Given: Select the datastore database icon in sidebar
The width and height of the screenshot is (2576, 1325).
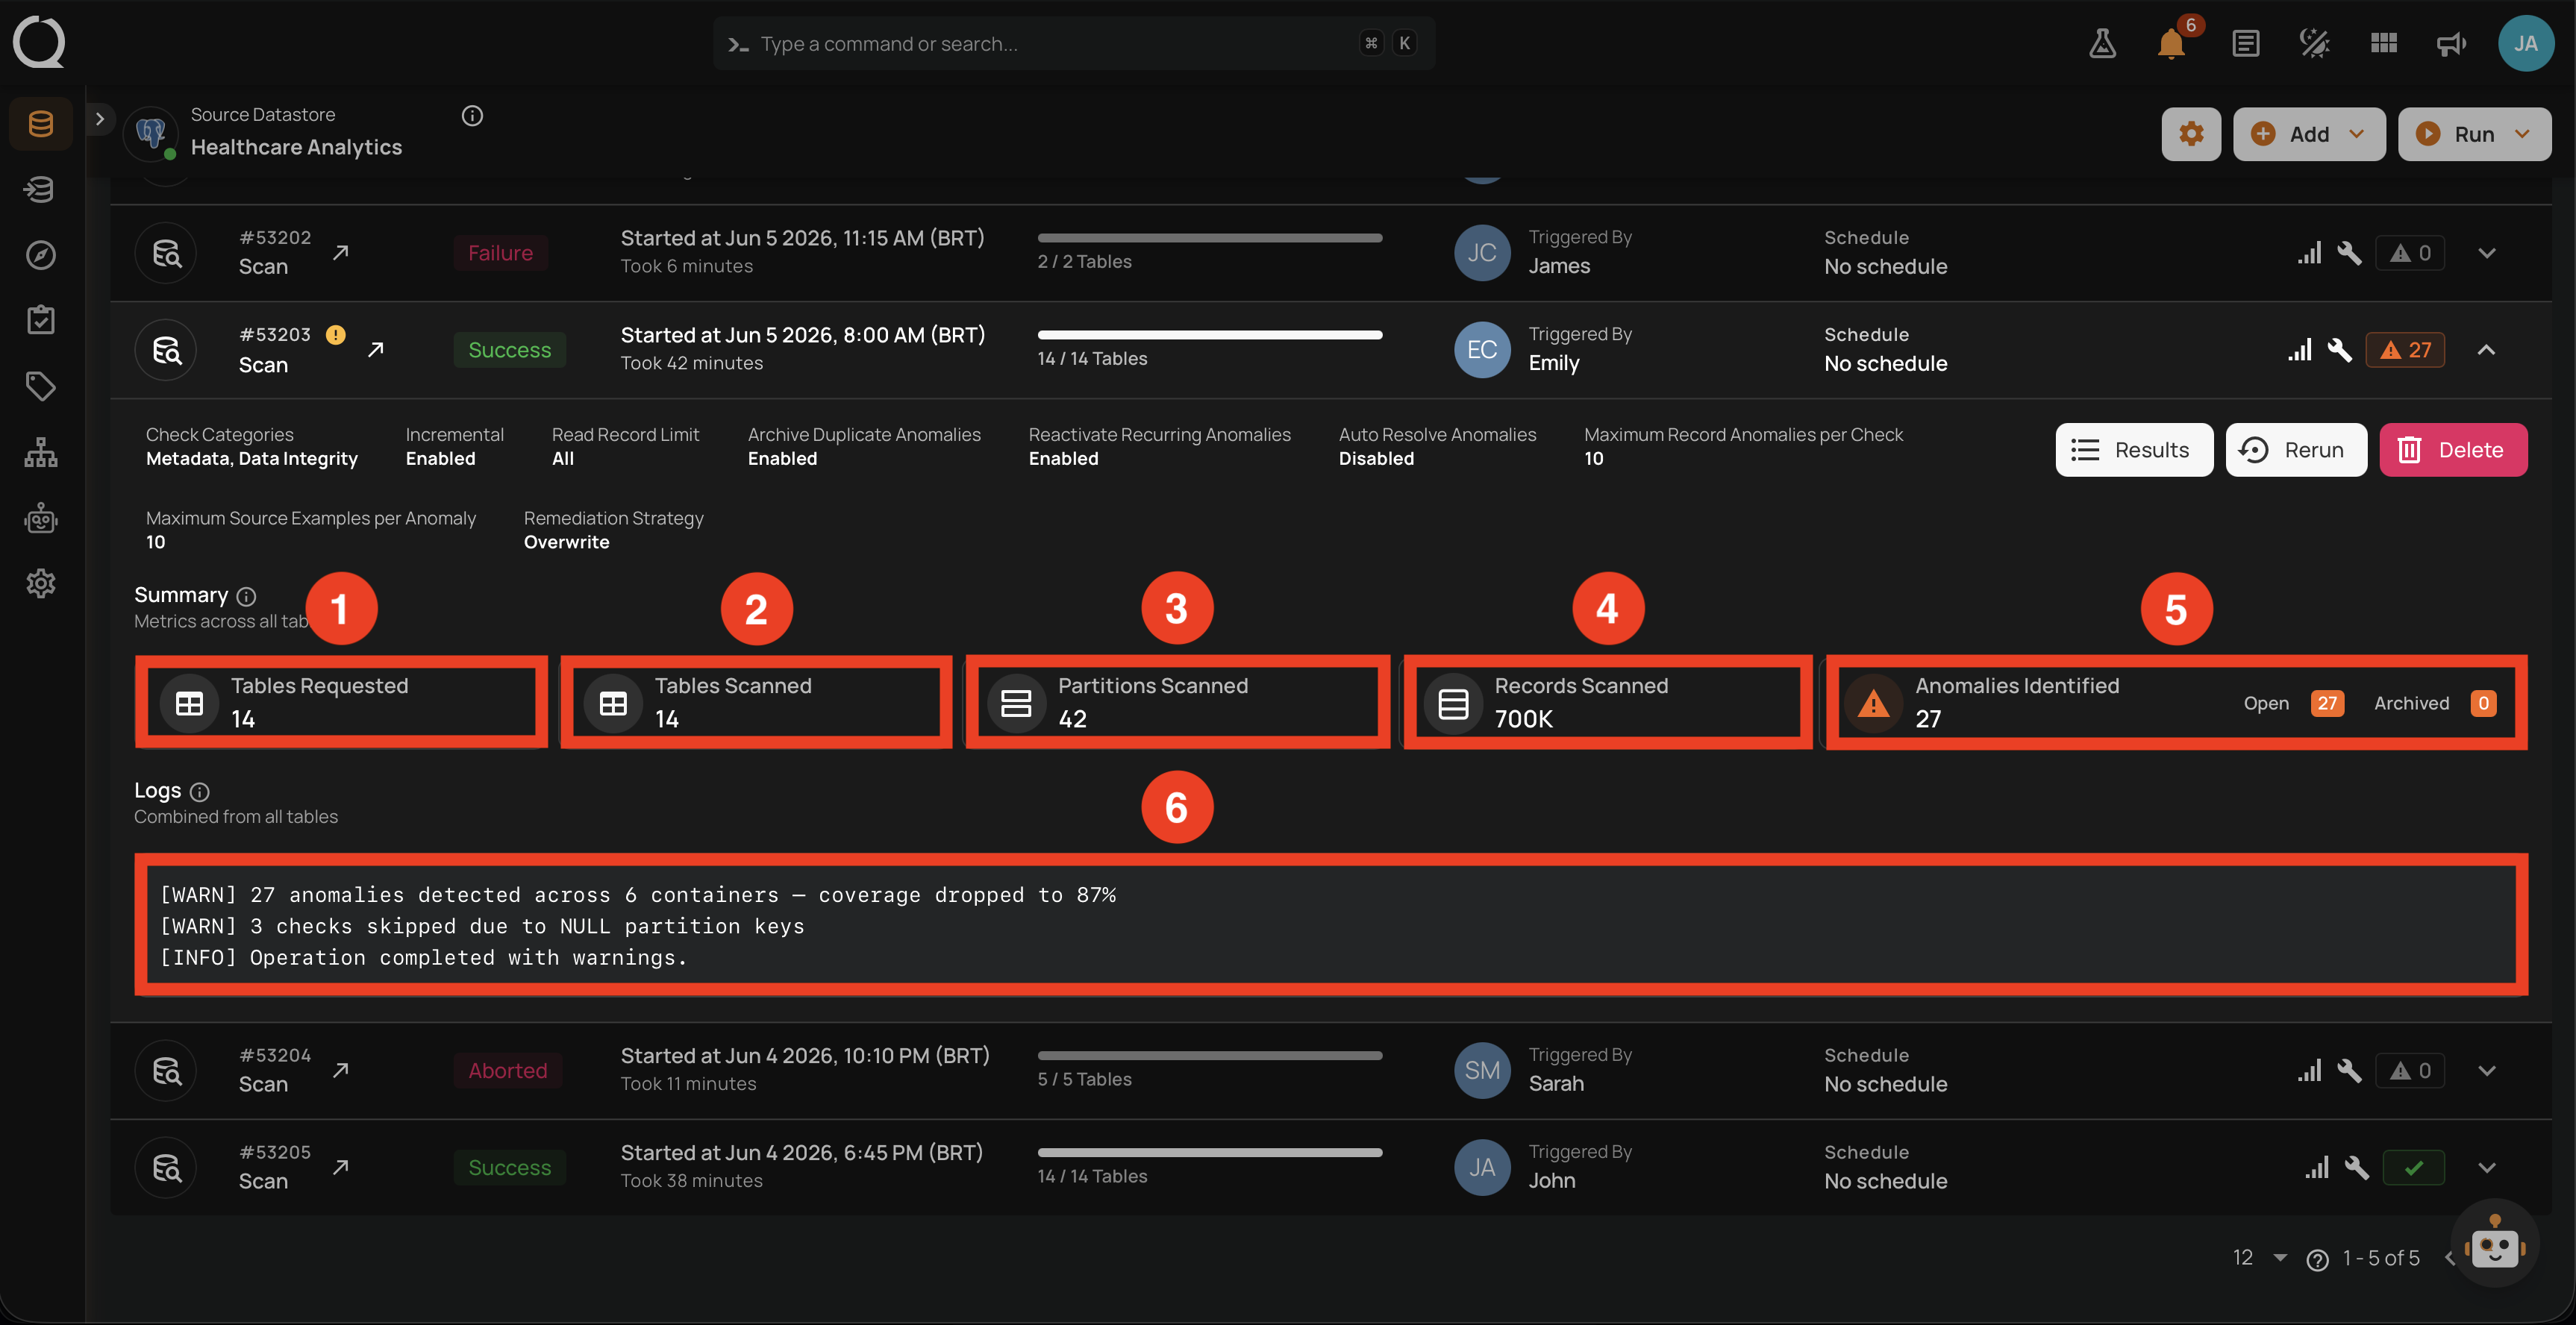Looking at the screenshot, I should (41, 124).
